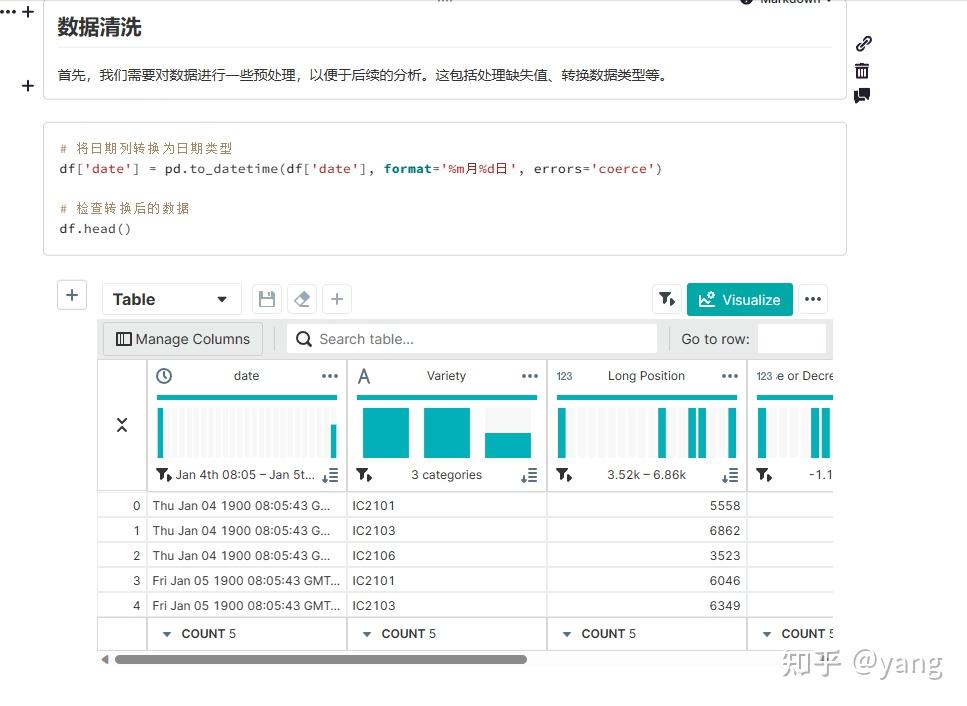Collapse the index column with the X icon
This screenshot has width=967, height=706.
121,424
